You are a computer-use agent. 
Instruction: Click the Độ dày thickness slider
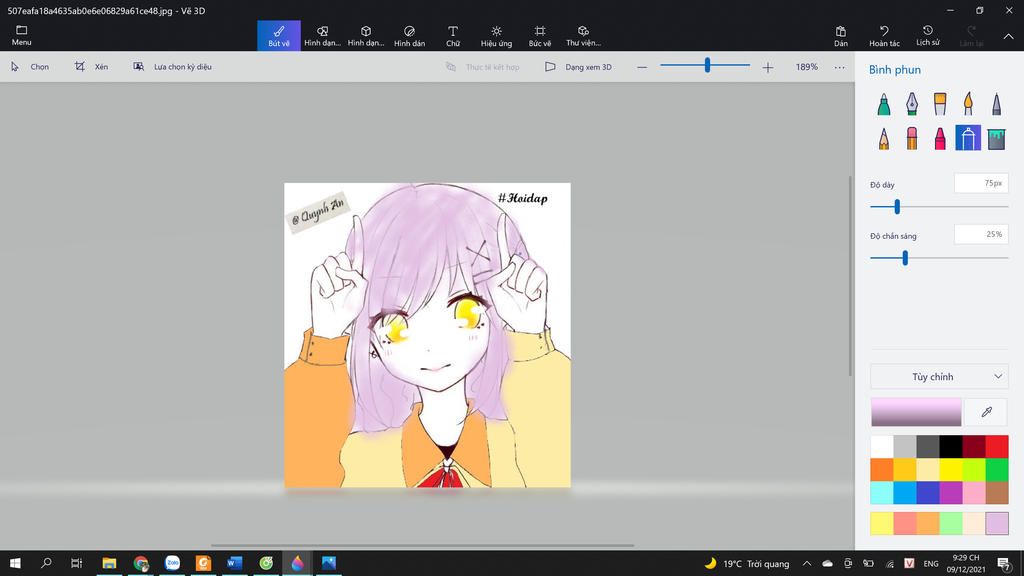(939, 206)
